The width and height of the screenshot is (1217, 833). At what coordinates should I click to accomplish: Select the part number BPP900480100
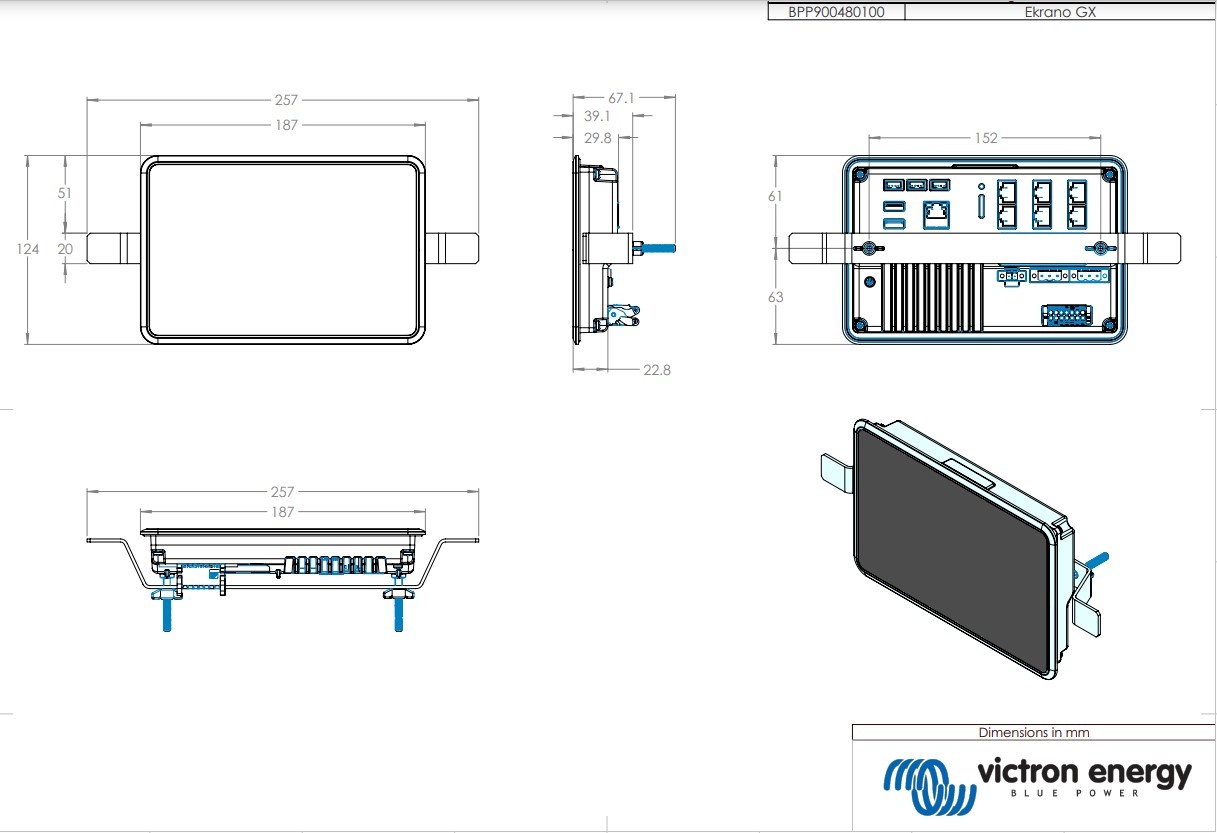click(x=836, y=12)
